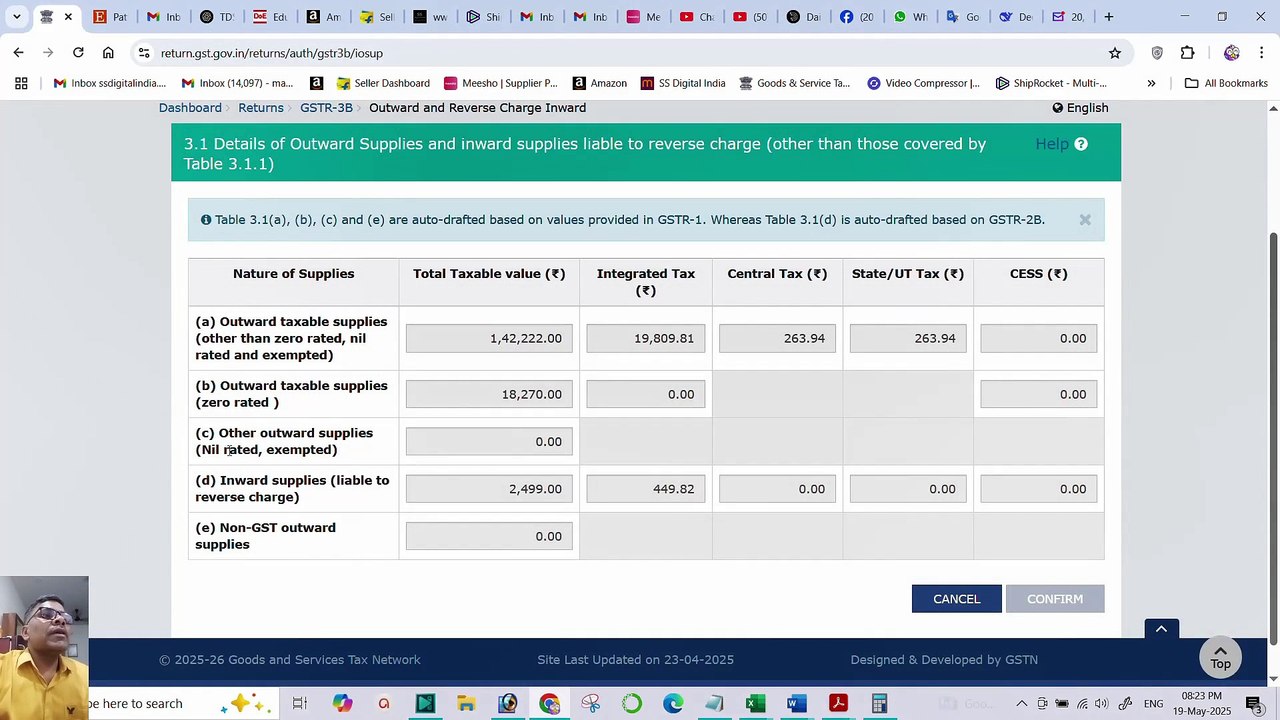Open Microsoft Edge from the taskbar

click(x=673, y=704)
